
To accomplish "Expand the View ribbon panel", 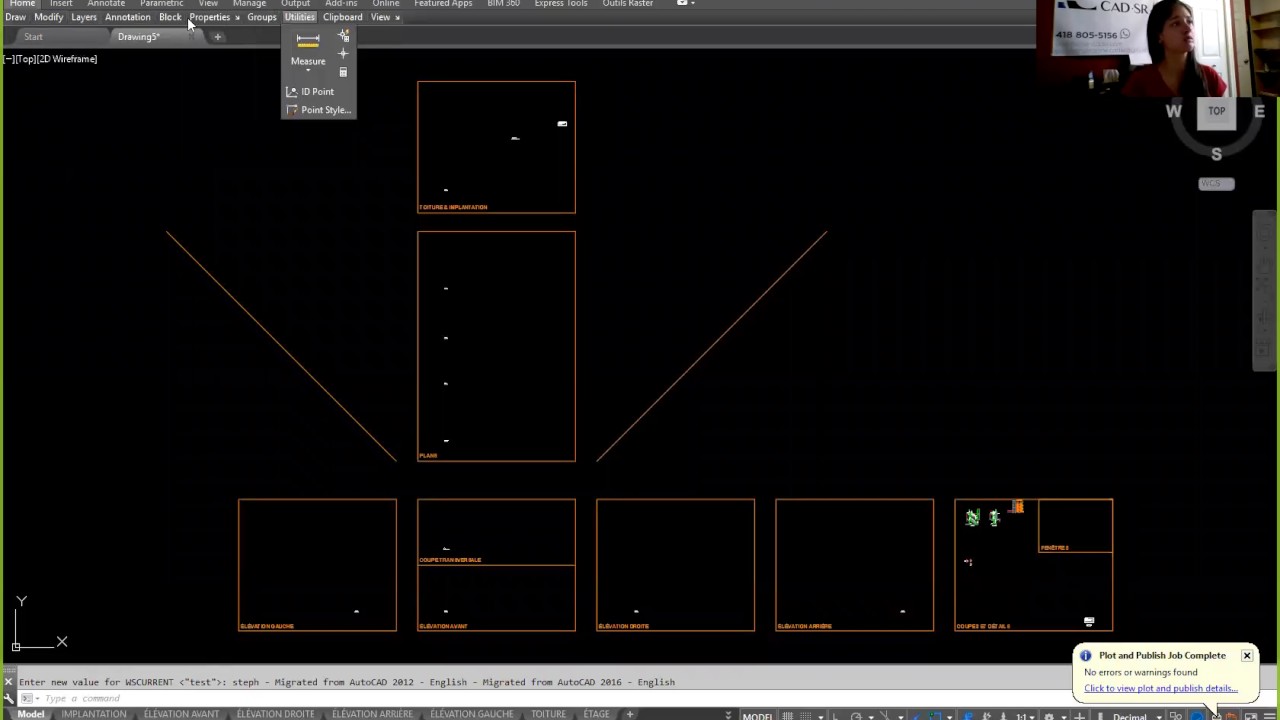I will coord(385,17).
